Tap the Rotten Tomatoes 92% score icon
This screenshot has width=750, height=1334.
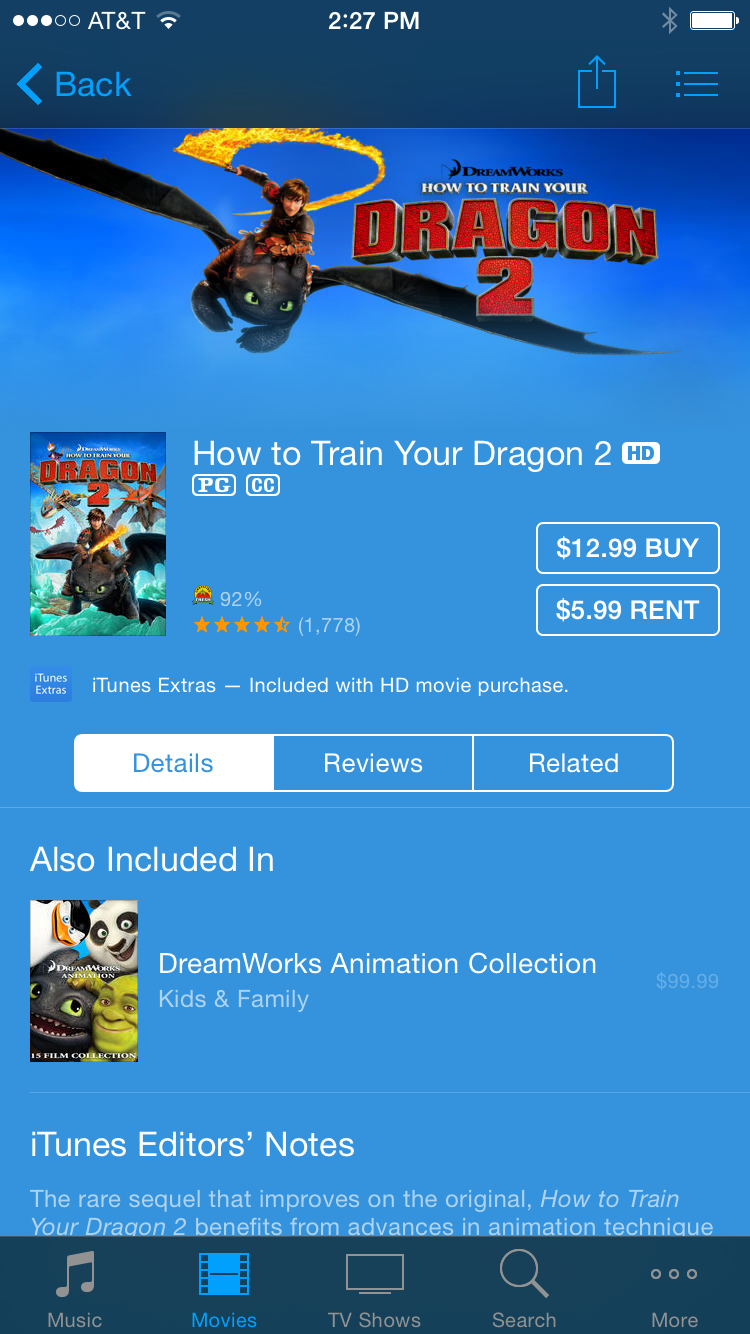tap(203, 598)
